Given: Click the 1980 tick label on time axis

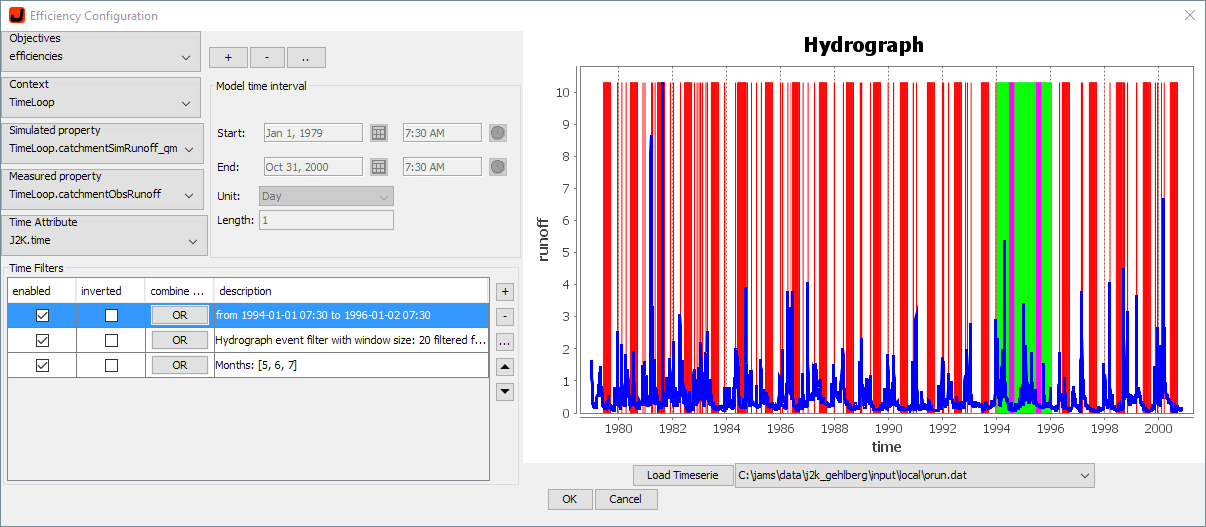Looking at the screenshot, I should point(618,427).
